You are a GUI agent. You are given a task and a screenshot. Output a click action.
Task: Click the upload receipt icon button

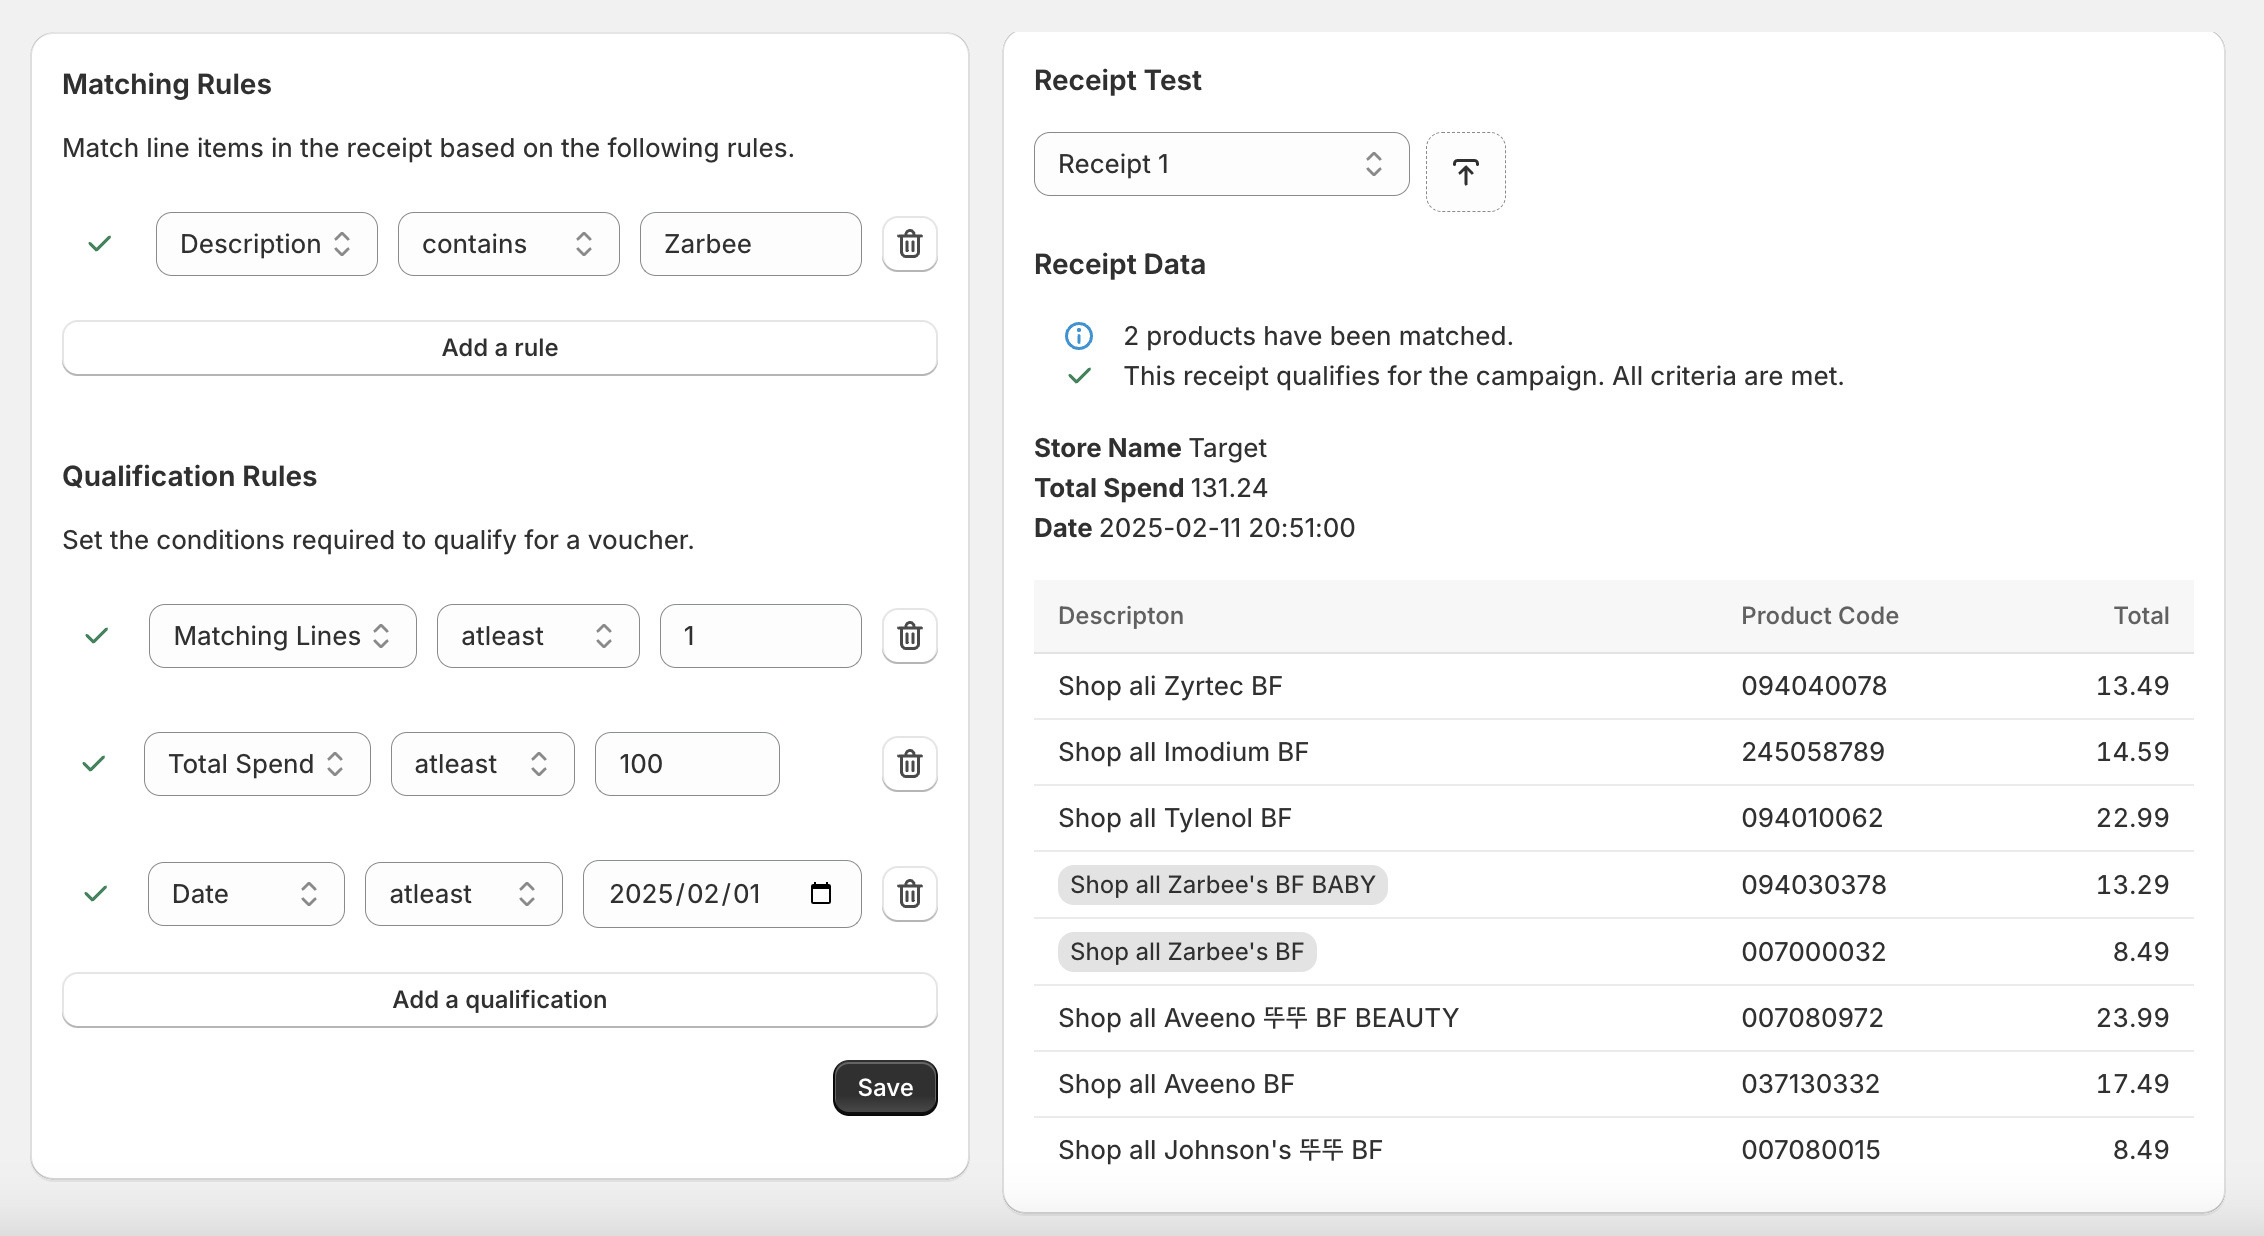(1465, 172)
